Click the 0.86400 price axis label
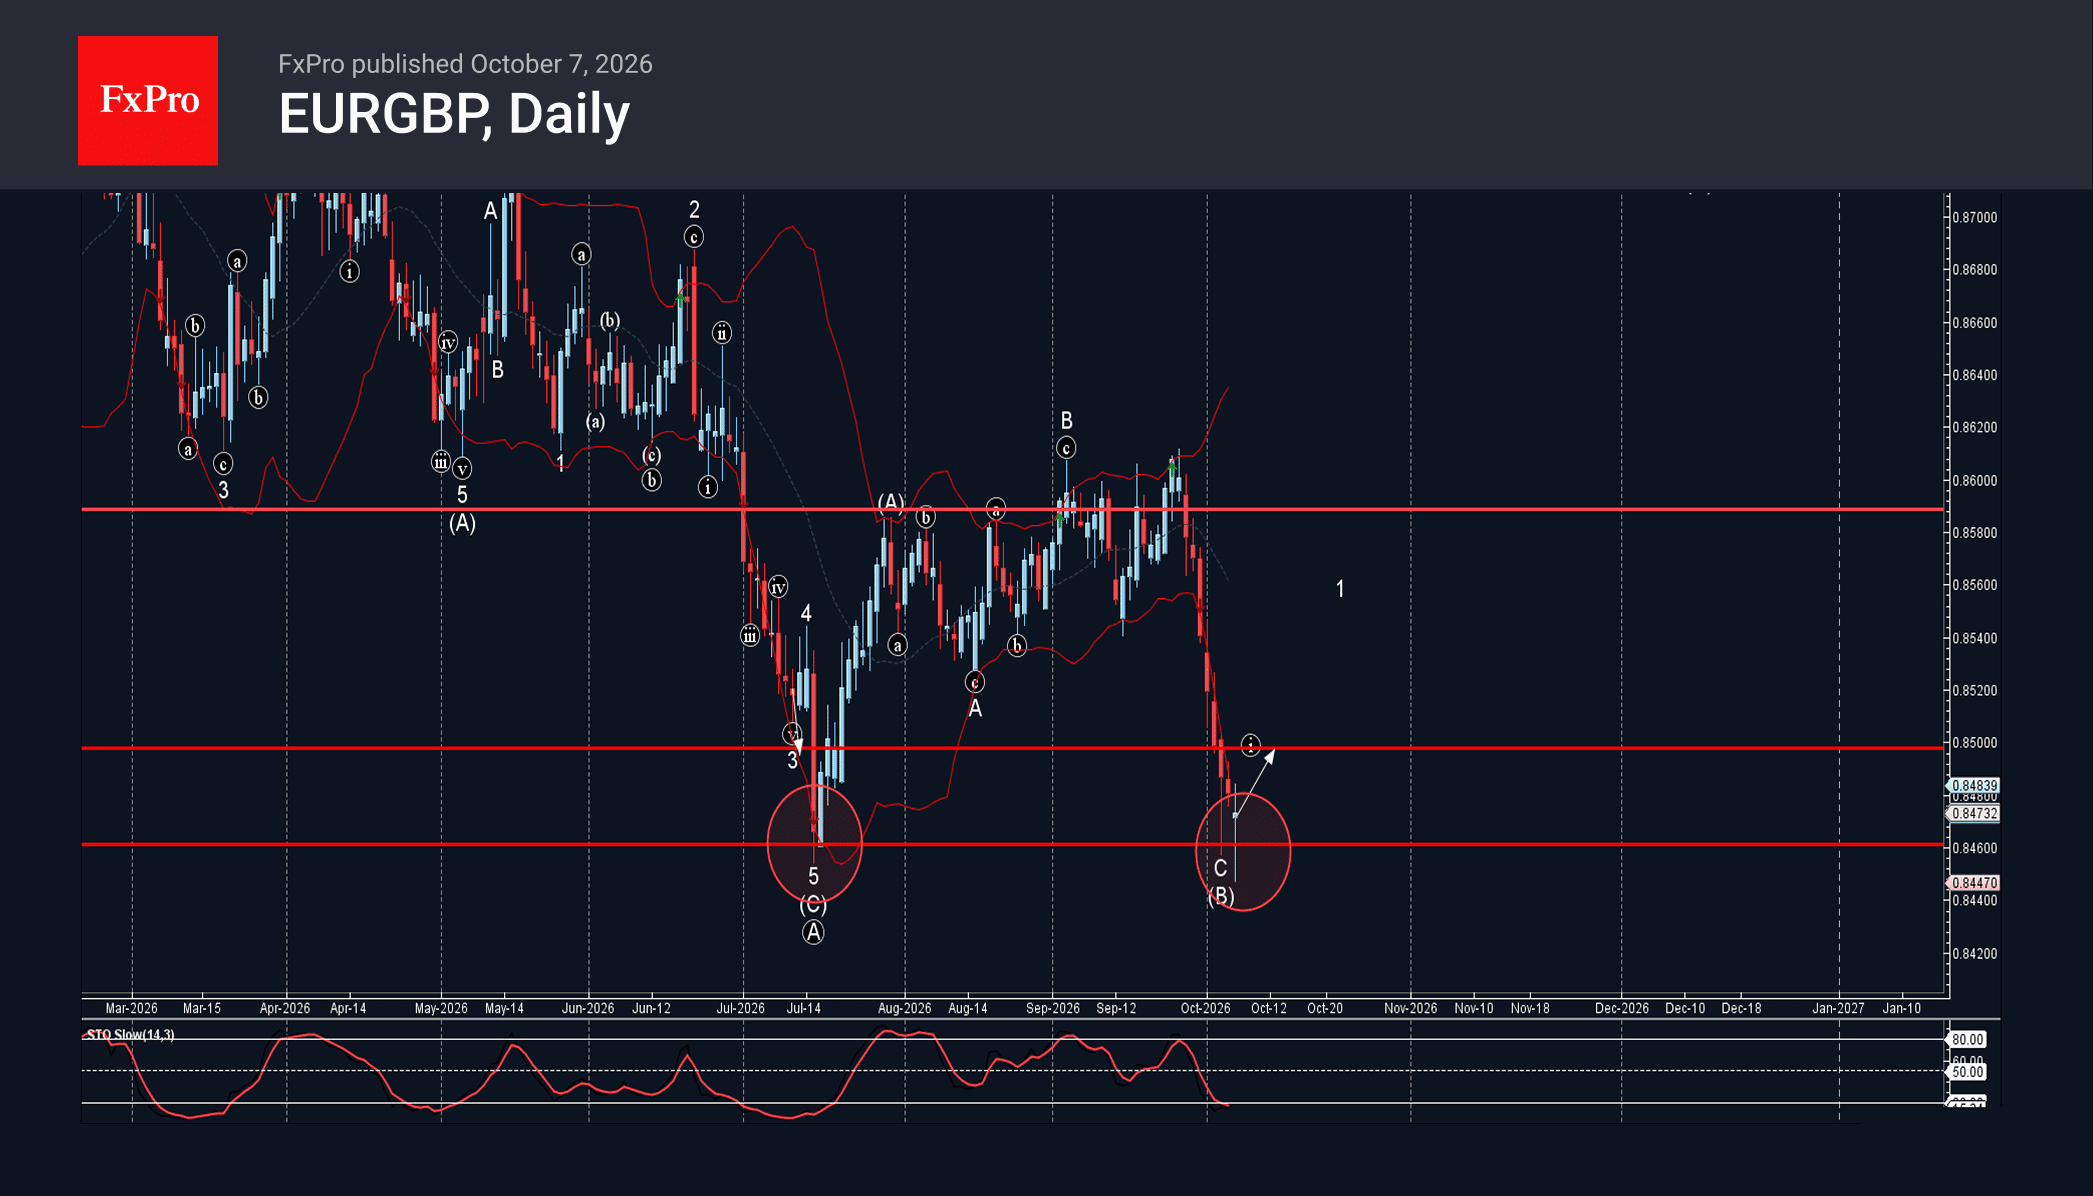Image resolution: width=2093 pixels, height=1196 pixels. point(1975,375)
